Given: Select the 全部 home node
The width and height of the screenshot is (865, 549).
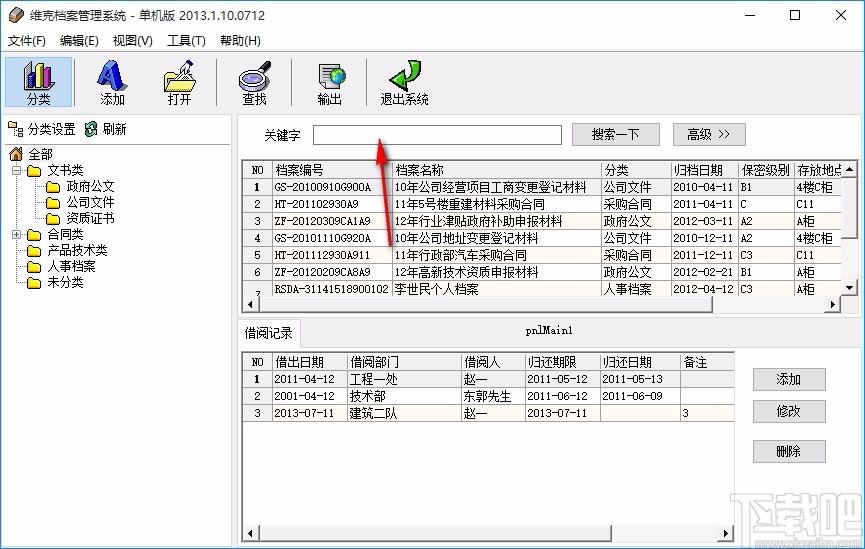Looking at the screenshot, I should 31,154.
